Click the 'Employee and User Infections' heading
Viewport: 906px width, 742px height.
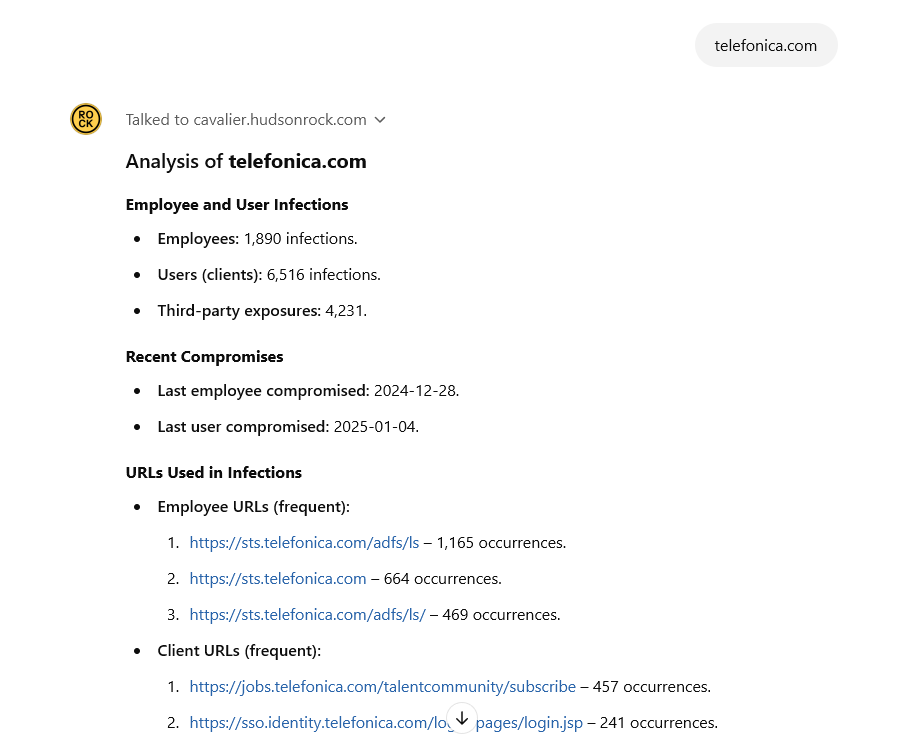click(237, 205)
